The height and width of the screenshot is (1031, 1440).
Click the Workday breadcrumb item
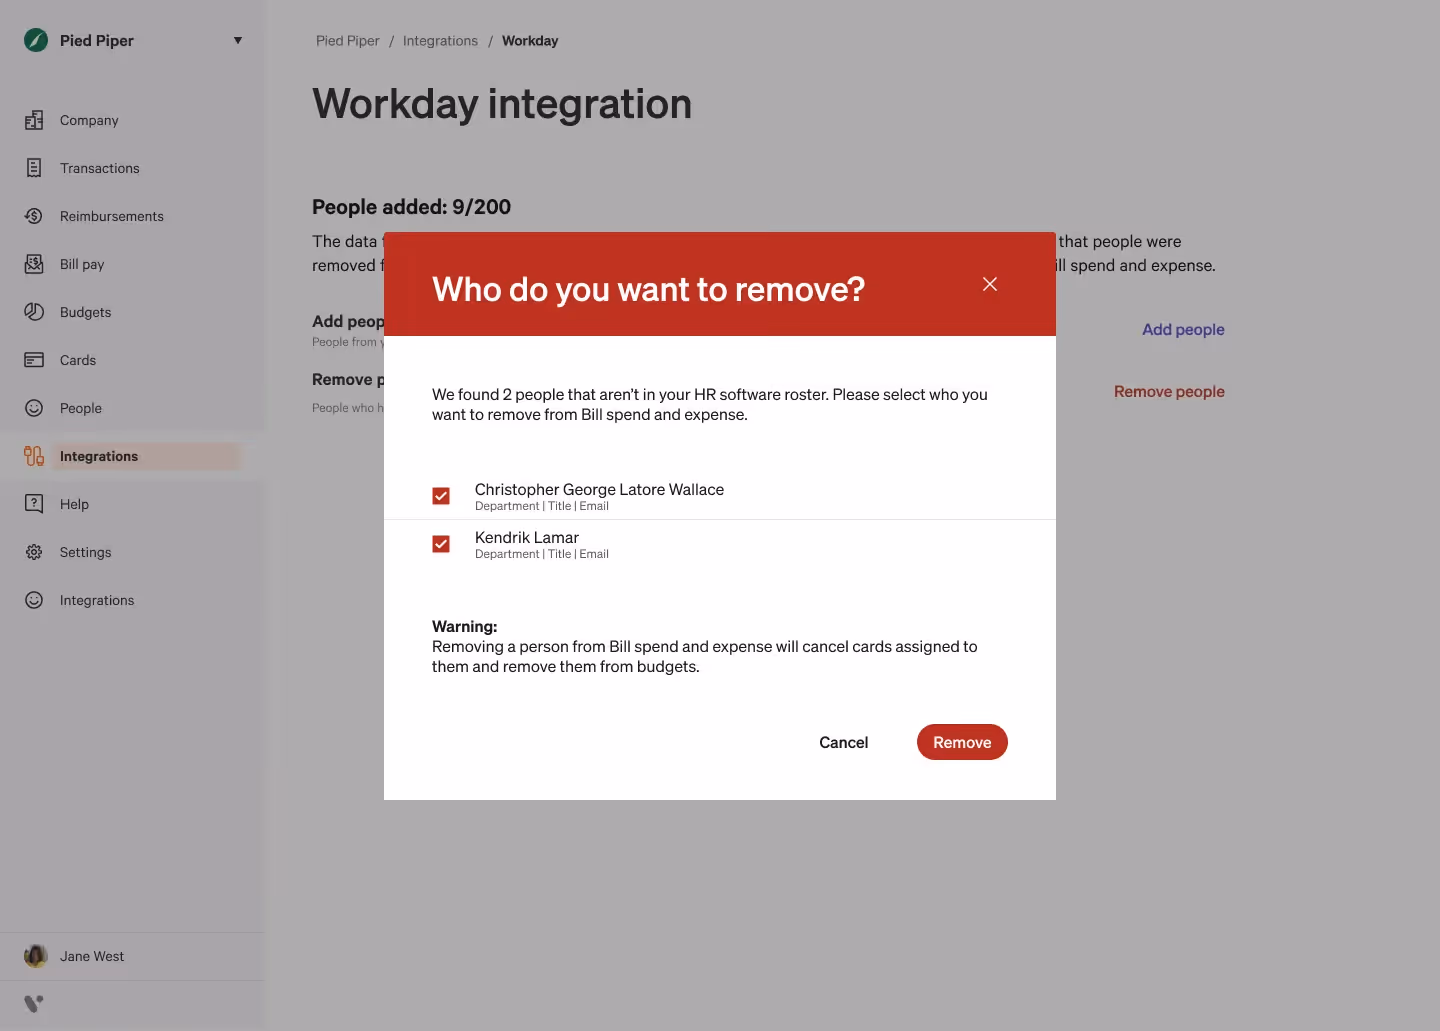(530, 41)
